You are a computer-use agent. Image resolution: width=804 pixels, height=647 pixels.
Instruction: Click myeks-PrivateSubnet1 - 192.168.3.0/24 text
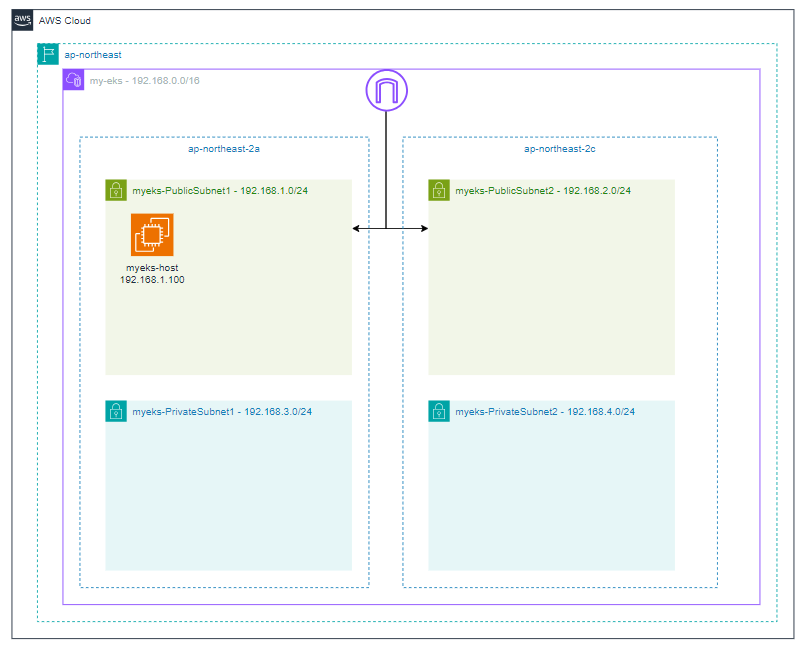pos(222,412)
